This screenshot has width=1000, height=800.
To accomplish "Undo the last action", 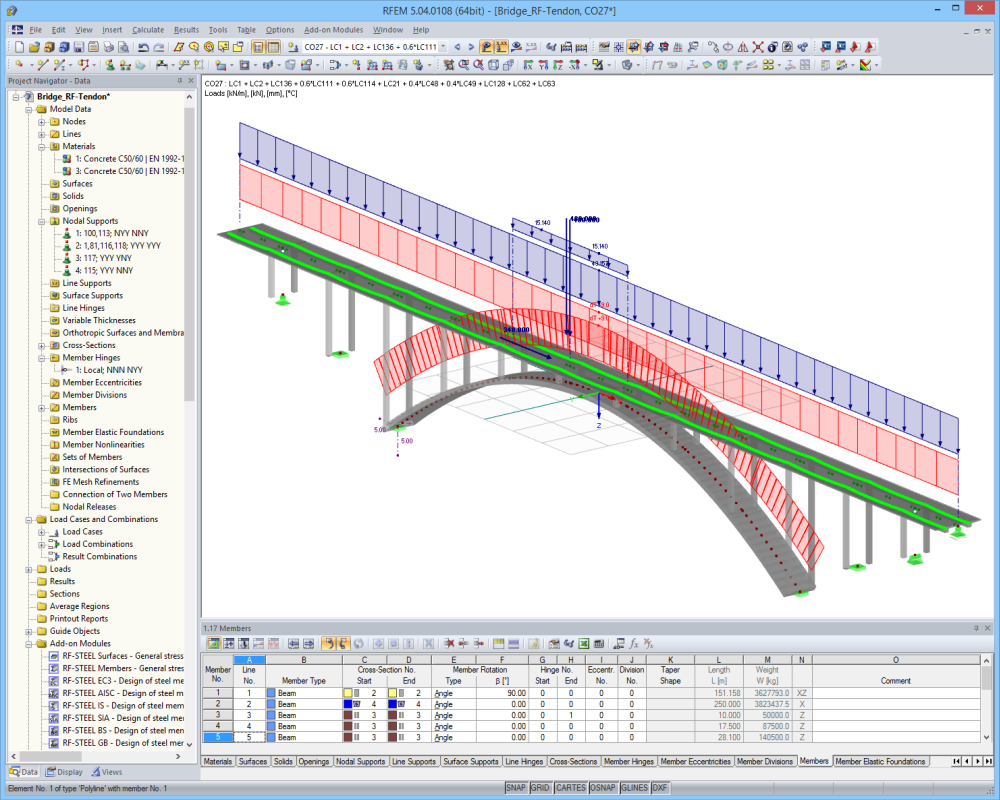I will point(145,45).
